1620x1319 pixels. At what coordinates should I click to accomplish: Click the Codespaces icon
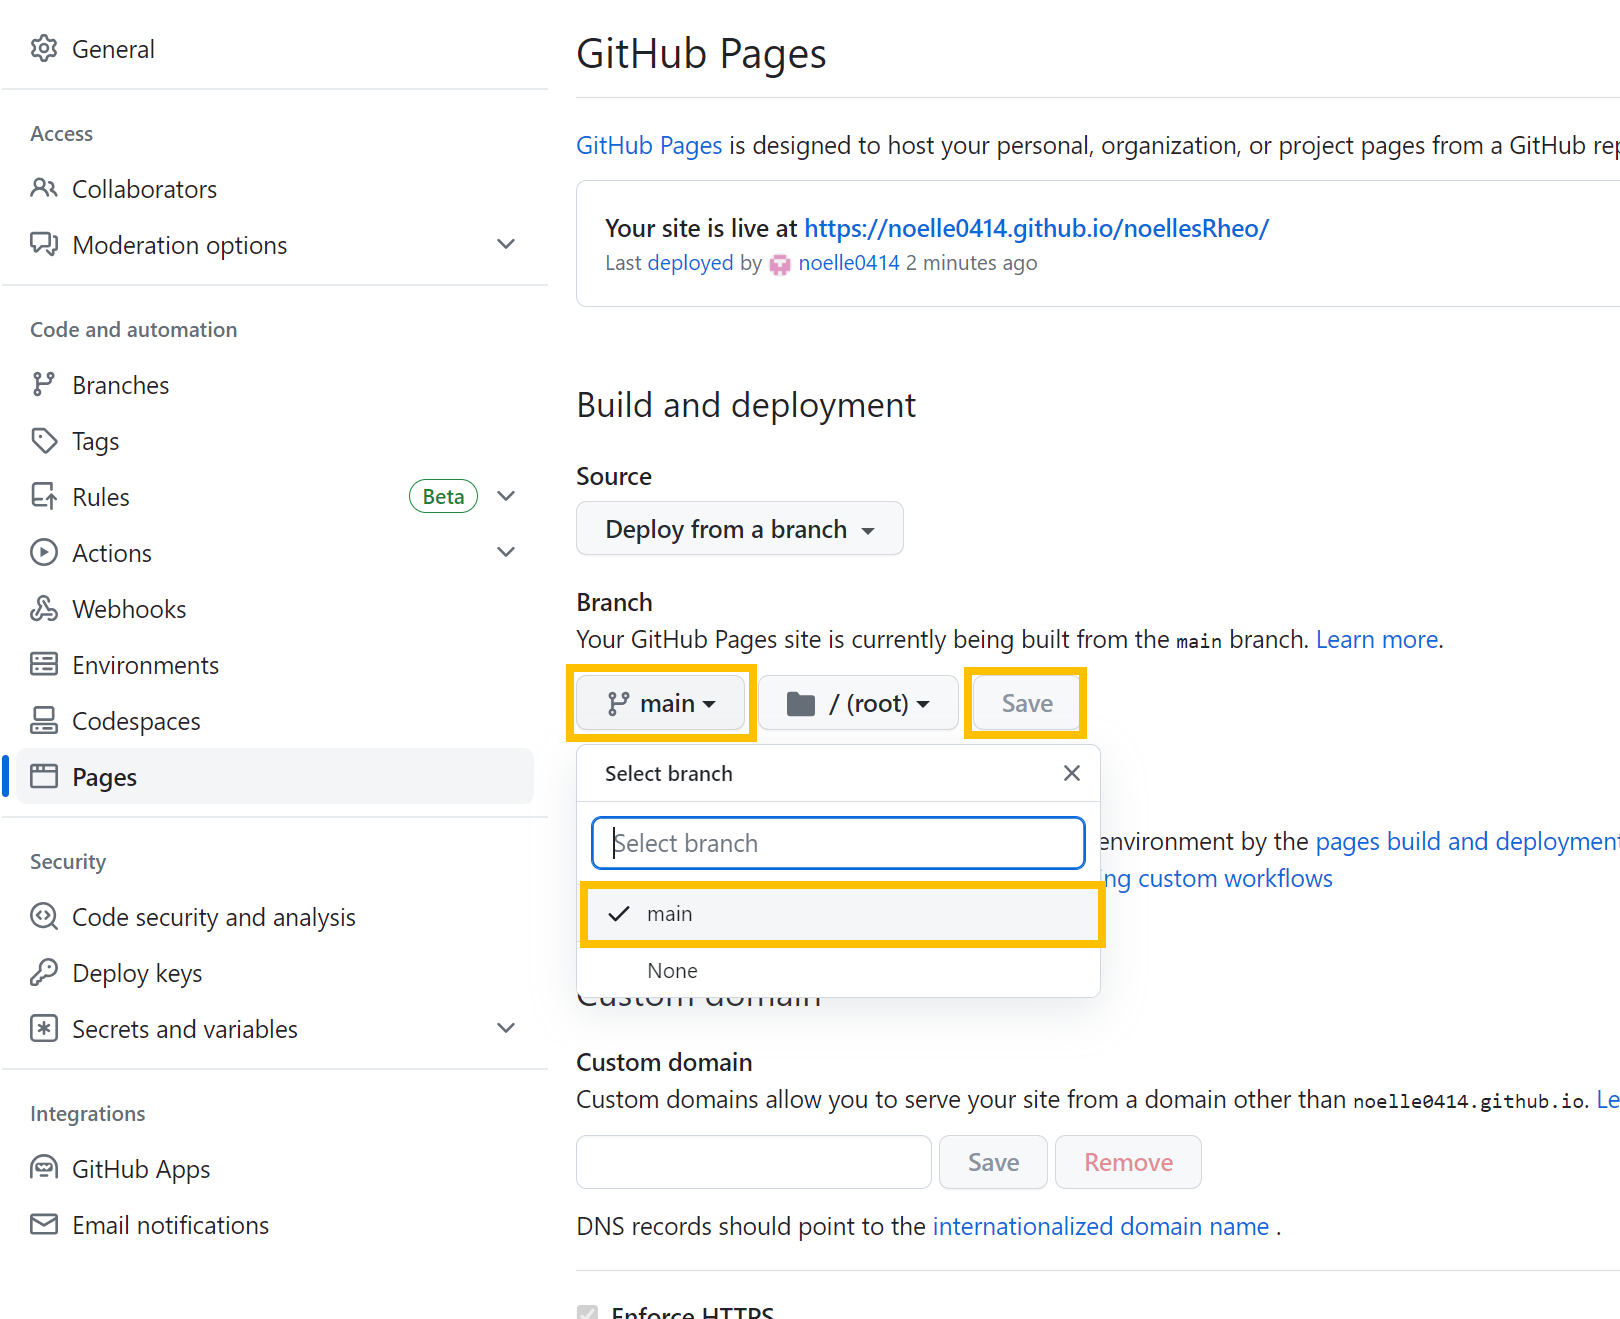[x=44, y=720]
